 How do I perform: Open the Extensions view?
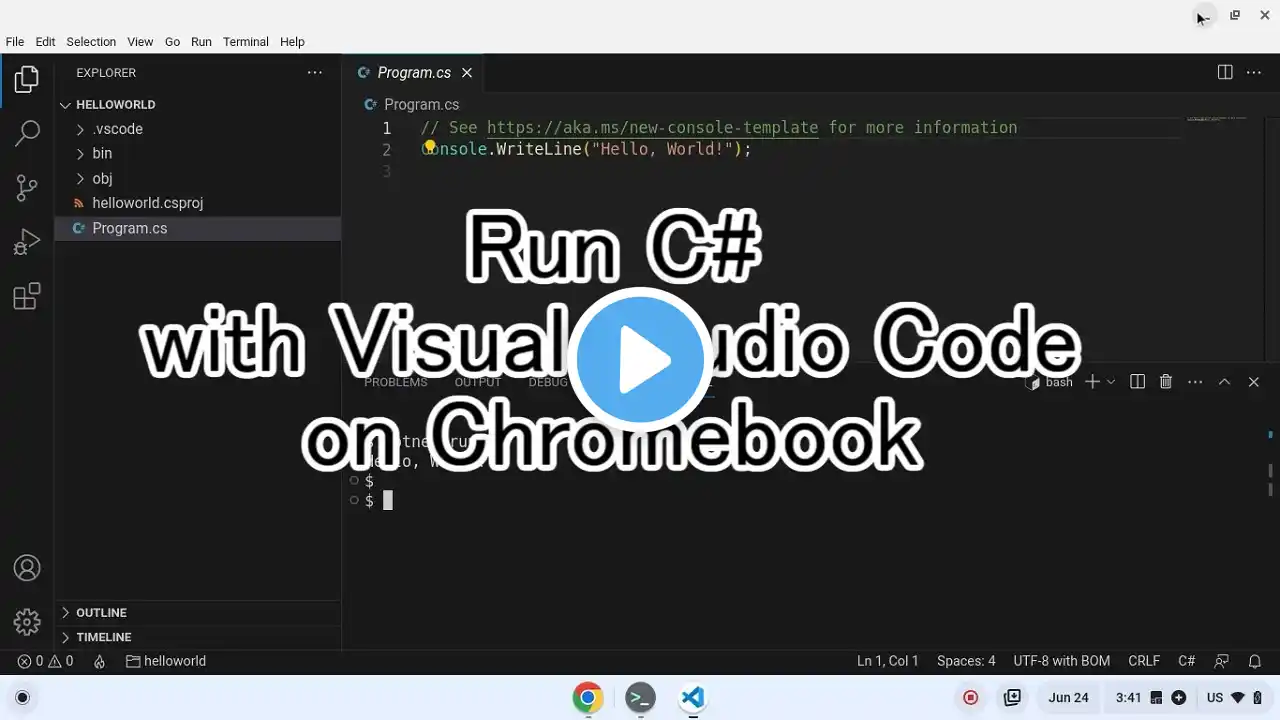point(27,296)
